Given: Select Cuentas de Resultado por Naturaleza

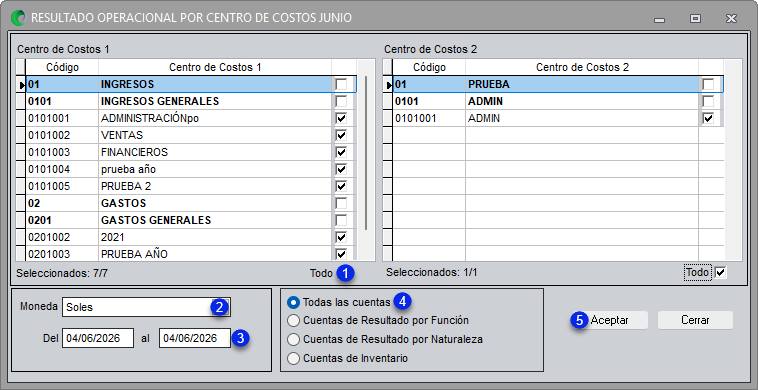Looking at the screenshot, I should (293, 340).
